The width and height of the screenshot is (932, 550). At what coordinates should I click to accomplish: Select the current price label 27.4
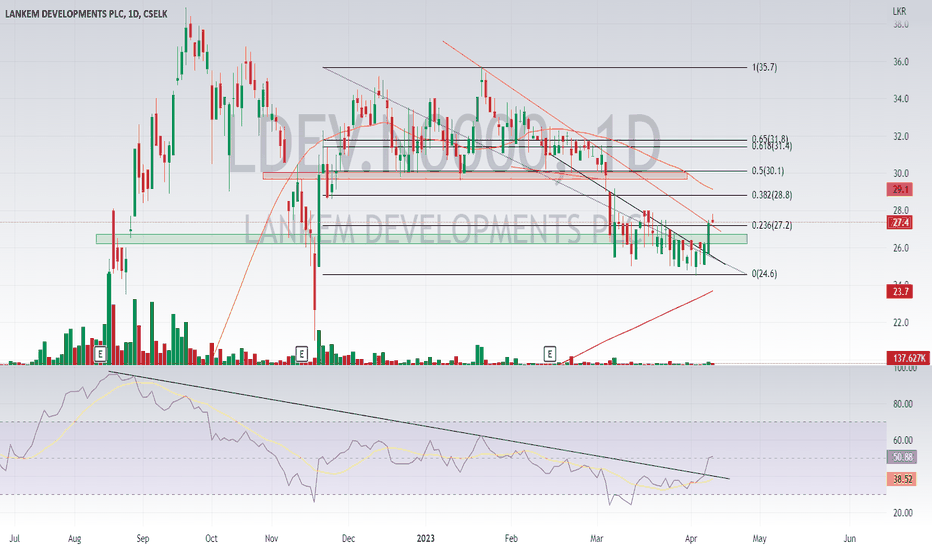pos(901,223)
